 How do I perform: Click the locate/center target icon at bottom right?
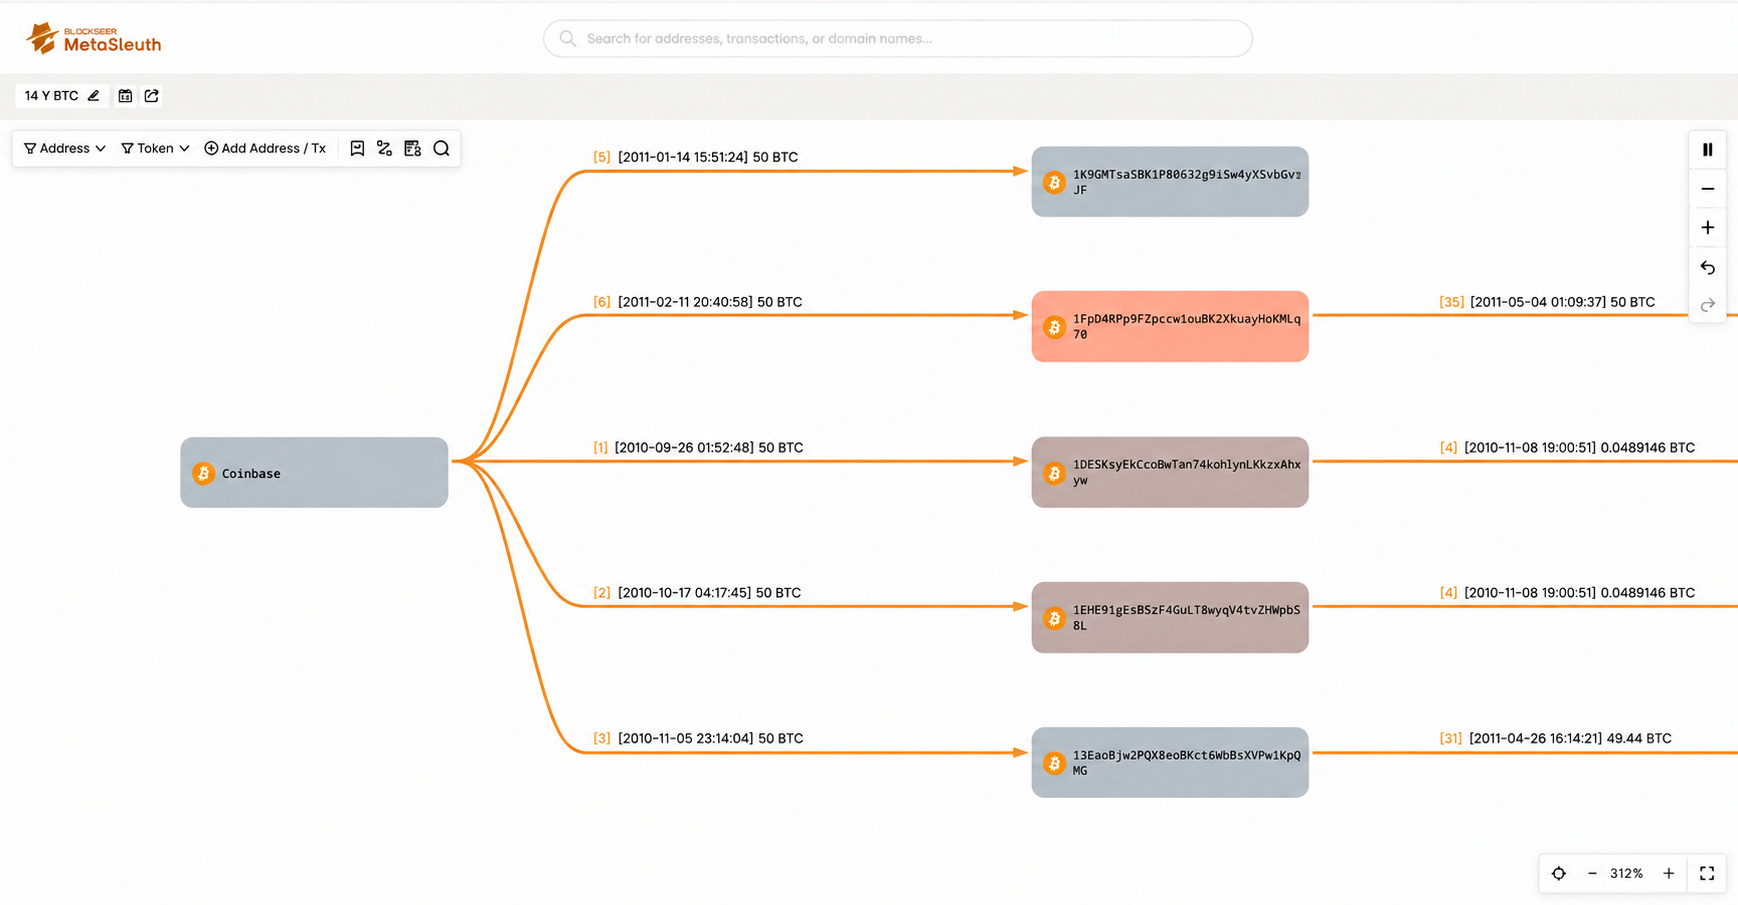pyautogui.click(x=1558, y=873)
